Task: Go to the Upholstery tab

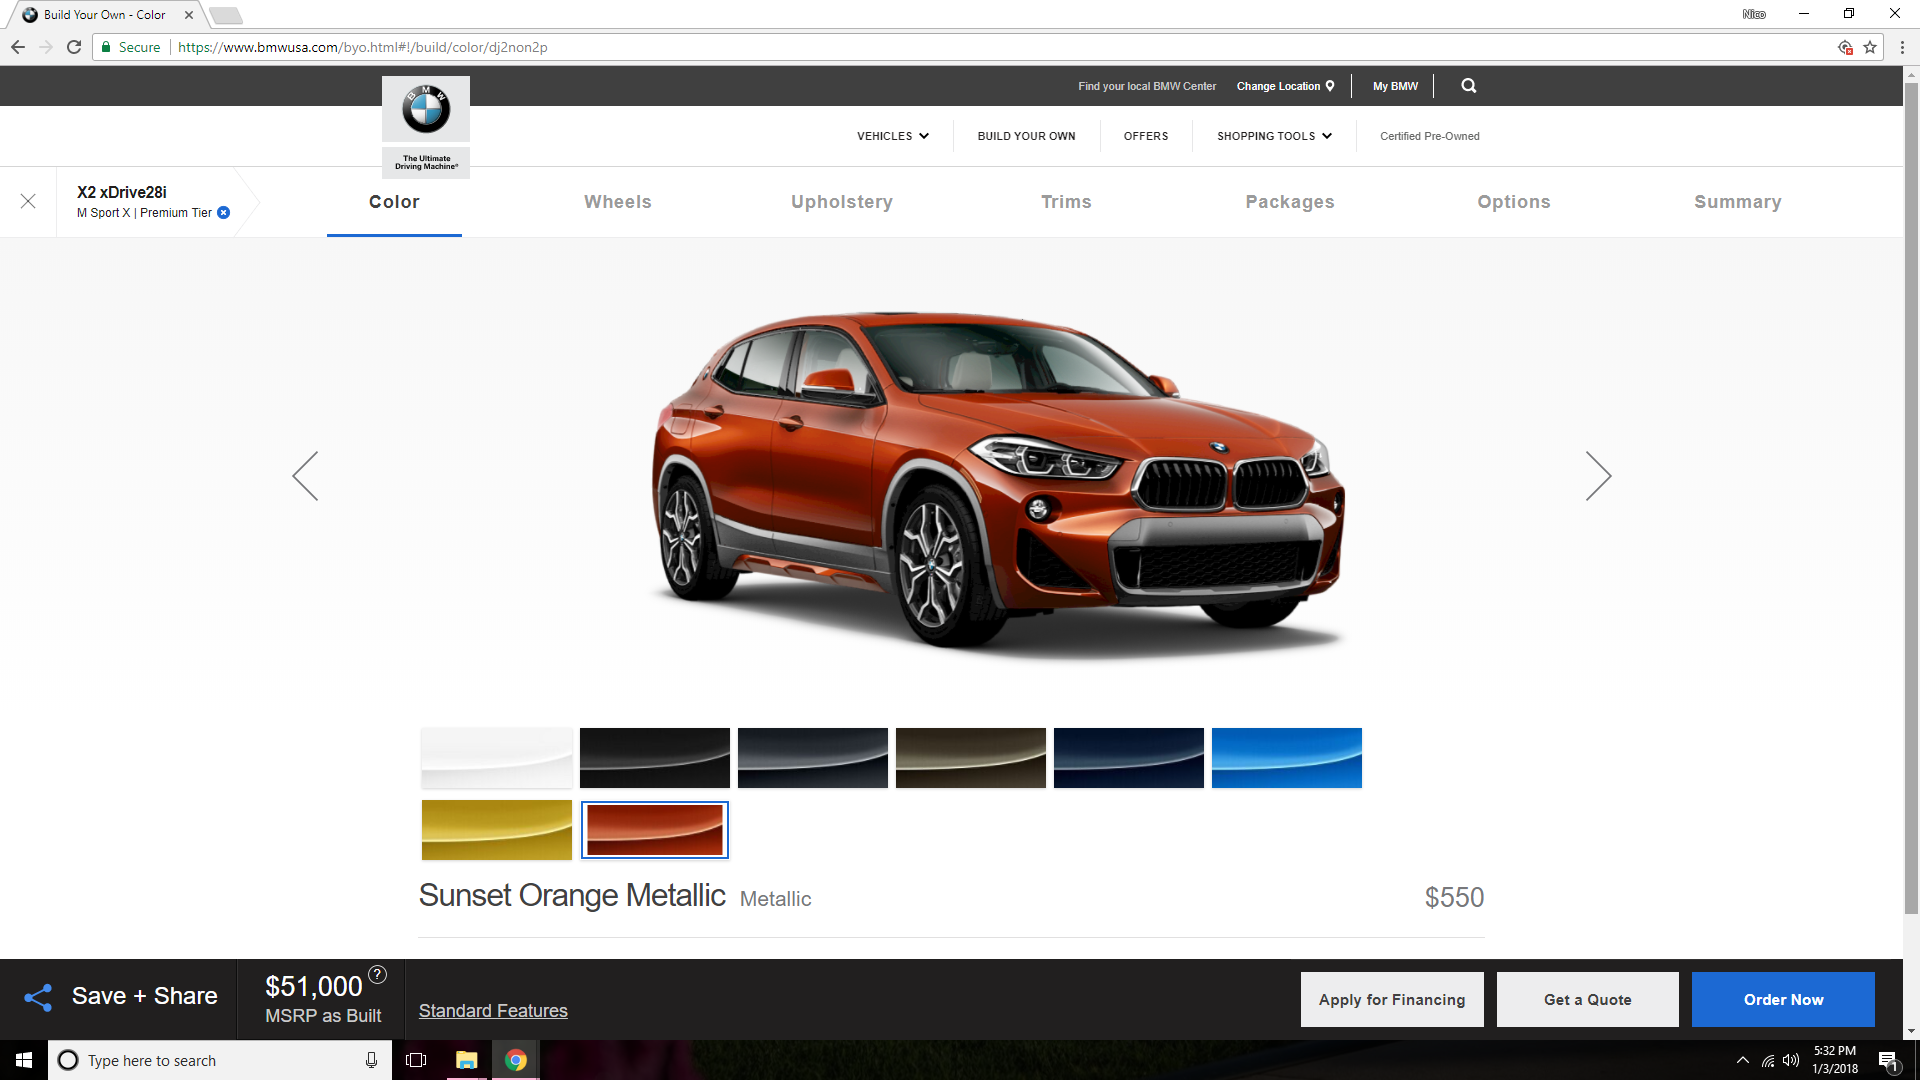Action: click(841, 202)
